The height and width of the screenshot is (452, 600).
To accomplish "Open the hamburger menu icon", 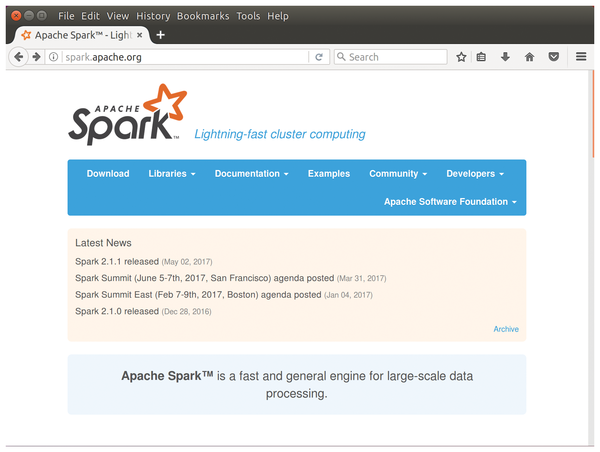I will coord(581,57).
